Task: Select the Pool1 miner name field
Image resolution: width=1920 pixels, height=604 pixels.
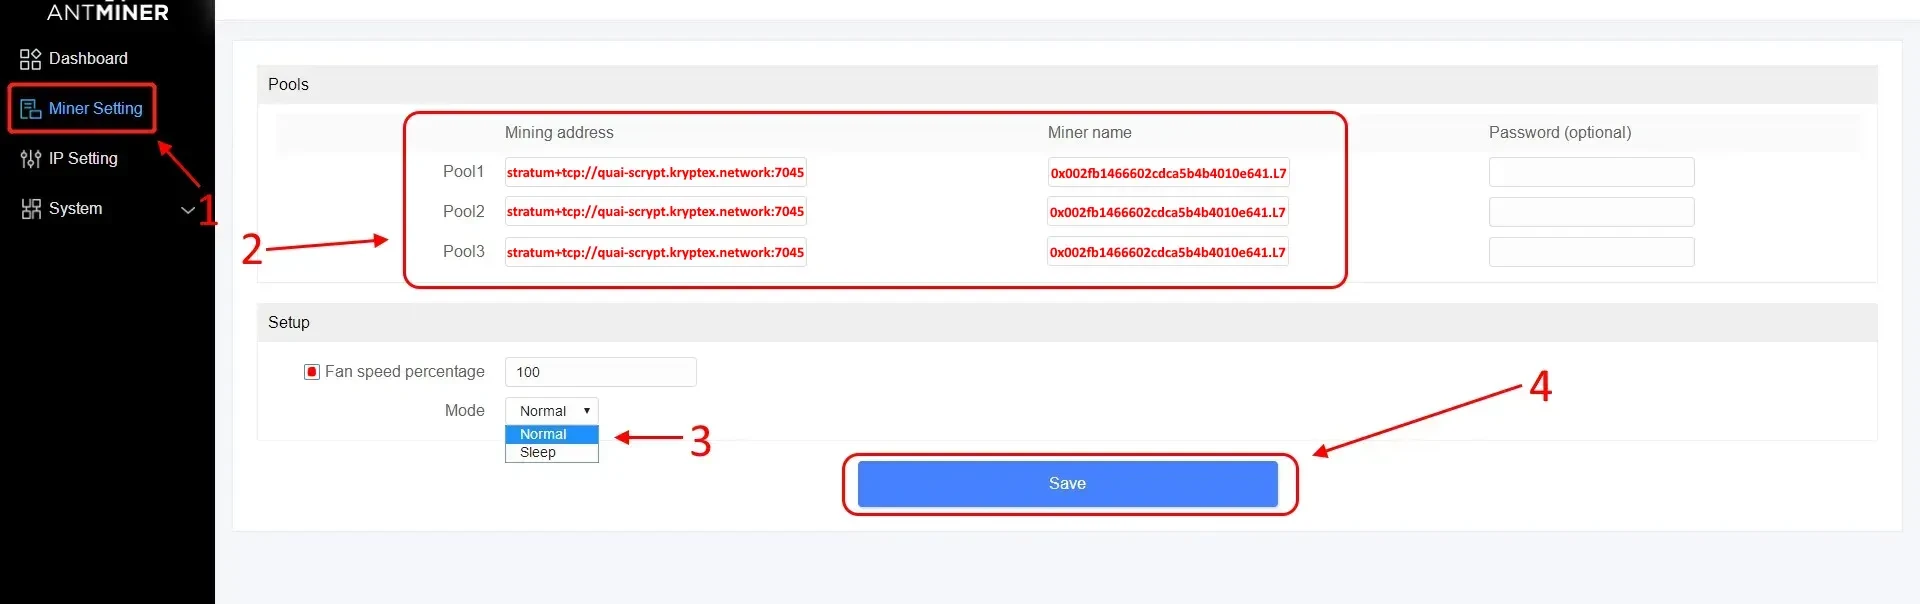Action: (x=1167, y=172)
